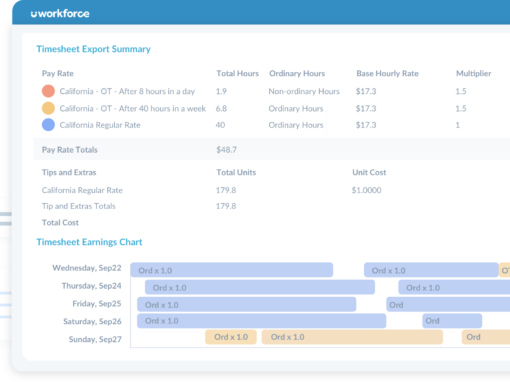Select Thursday's second Ord x 1.0 bar
Screen dimensions: 510x382
point(454,287)
